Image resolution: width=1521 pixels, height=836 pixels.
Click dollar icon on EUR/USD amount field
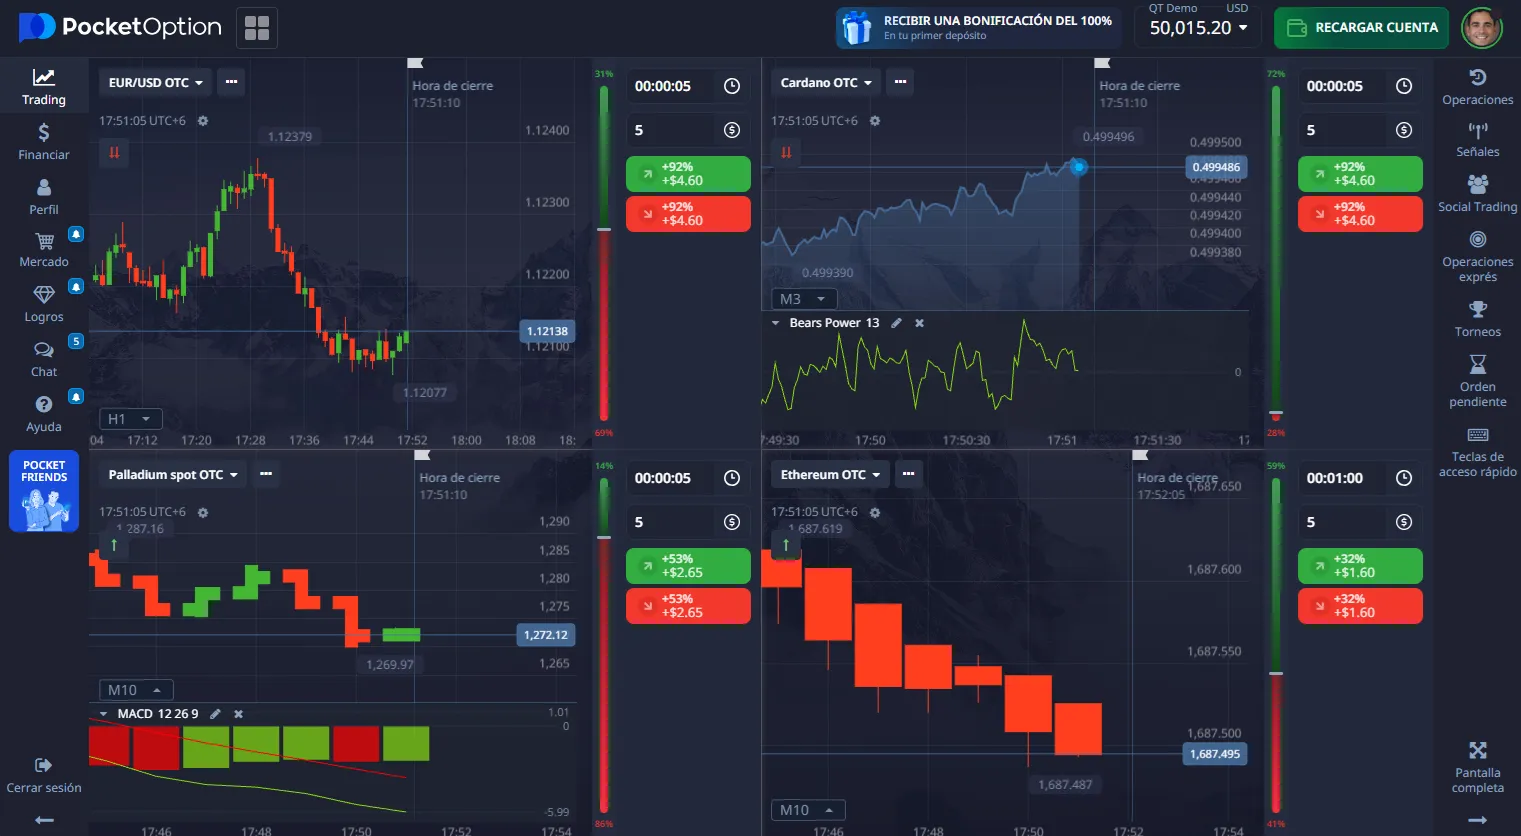pyautogui.click(x=732, y=130)
